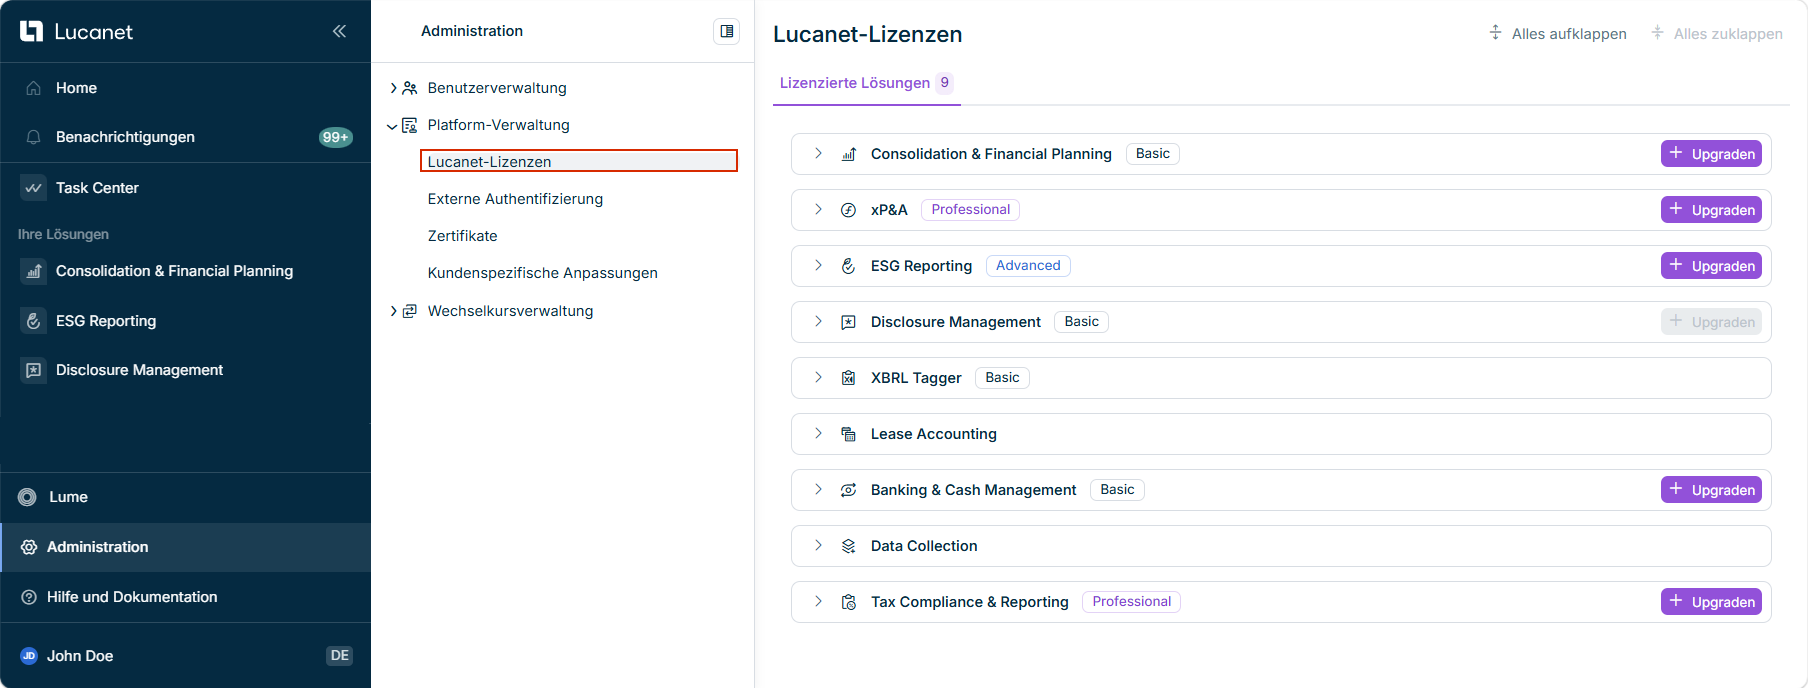Click the count badge 9 on tab
Image resolution: width=1808 pixels, height=688 pixels.
click(944, 83)
